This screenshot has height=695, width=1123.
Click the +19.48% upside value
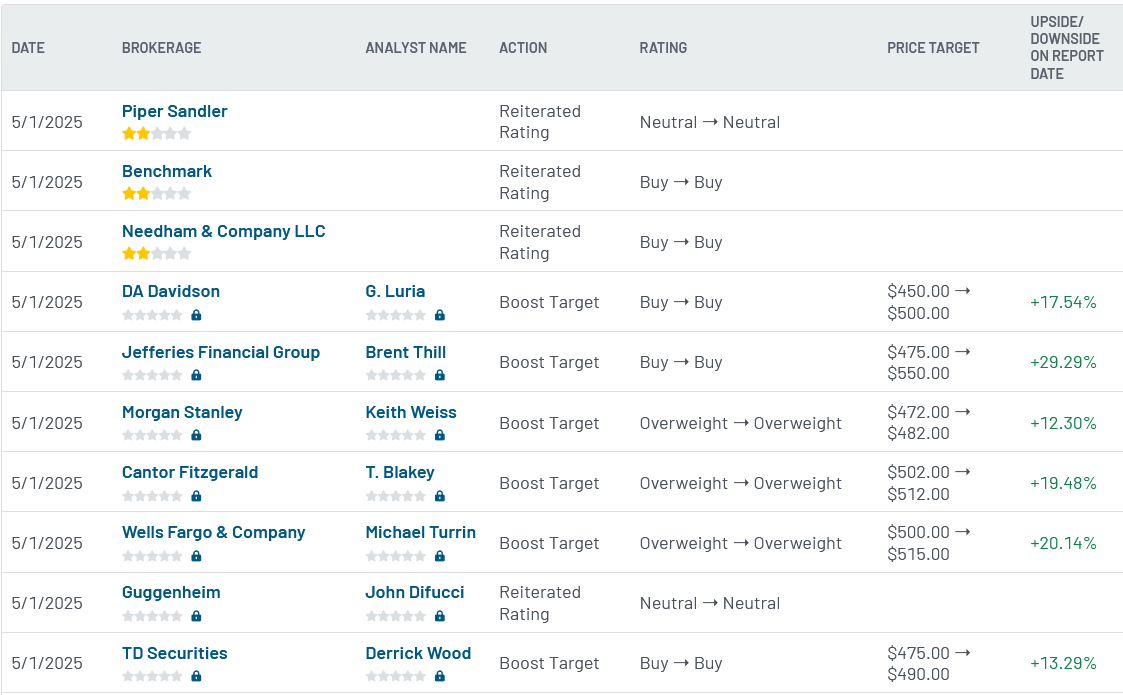coord(1063,484)
